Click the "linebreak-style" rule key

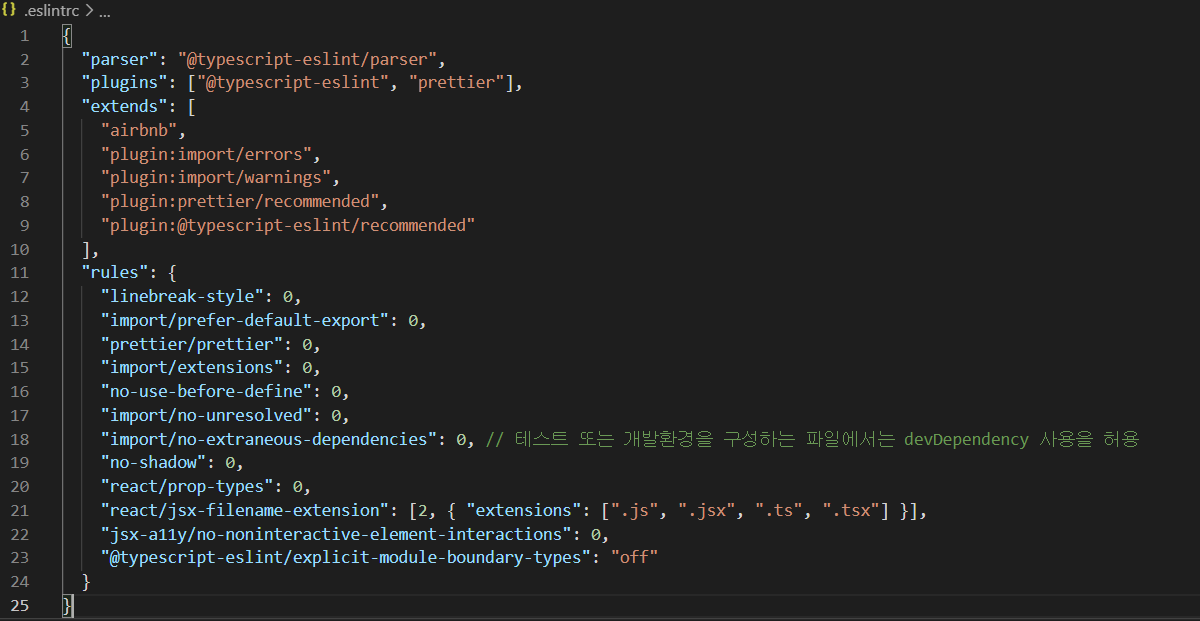tap(183, 297)
